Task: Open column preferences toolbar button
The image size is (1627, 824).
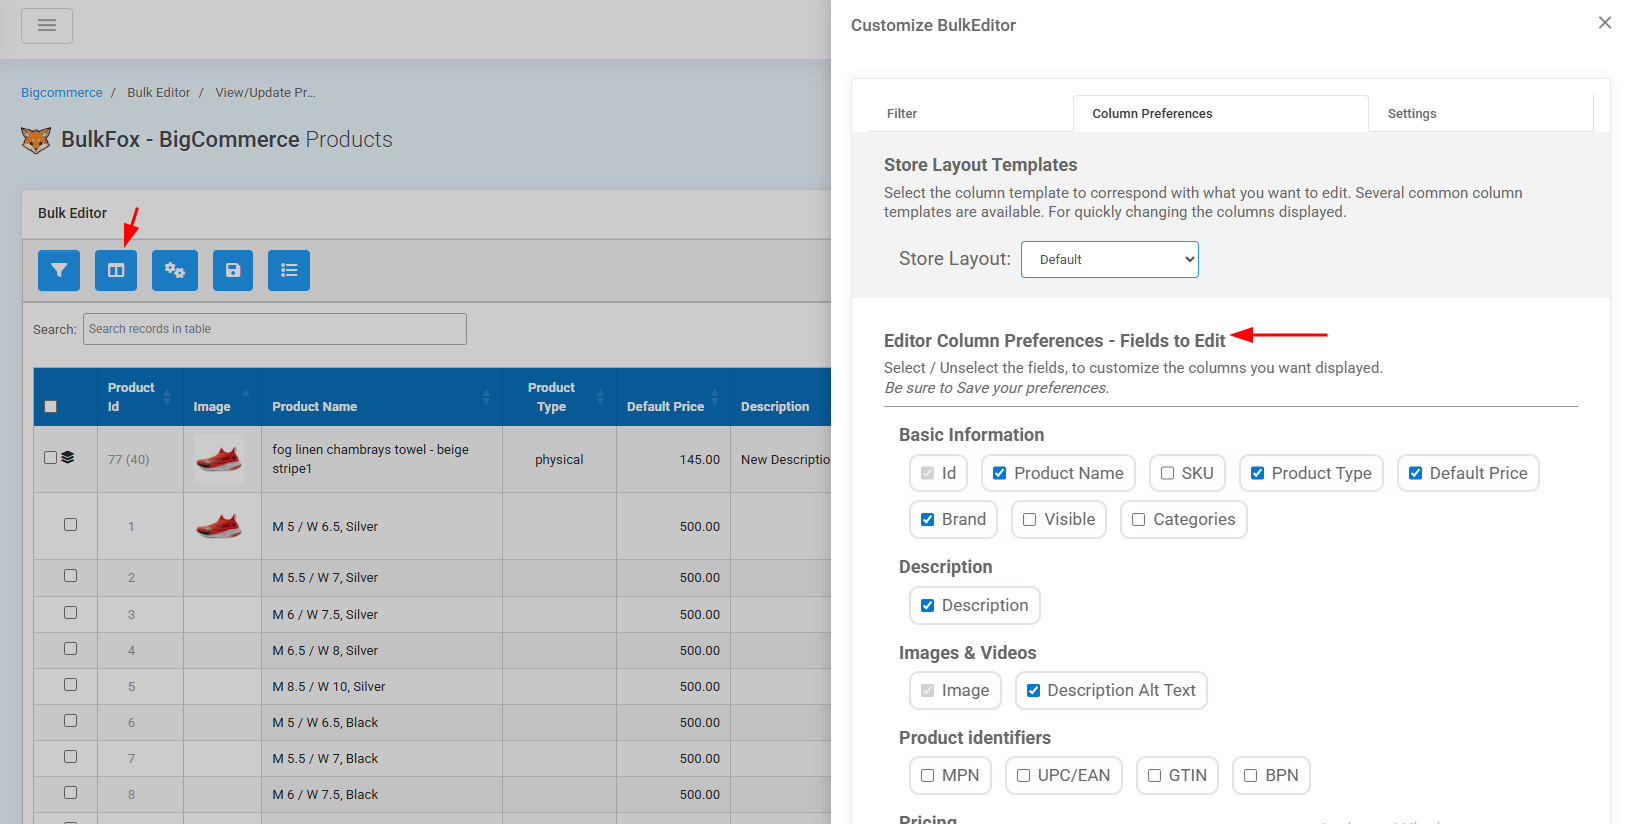Action: (x=116, y=270)
